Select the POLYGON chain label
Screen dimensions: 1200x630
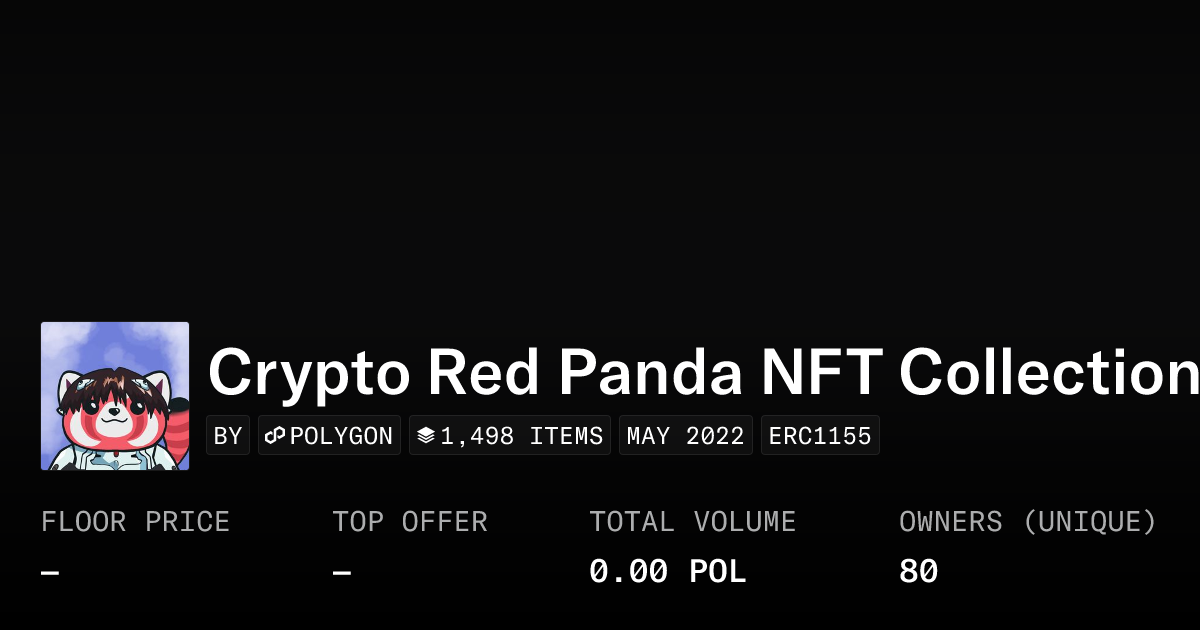coord(341,436)
